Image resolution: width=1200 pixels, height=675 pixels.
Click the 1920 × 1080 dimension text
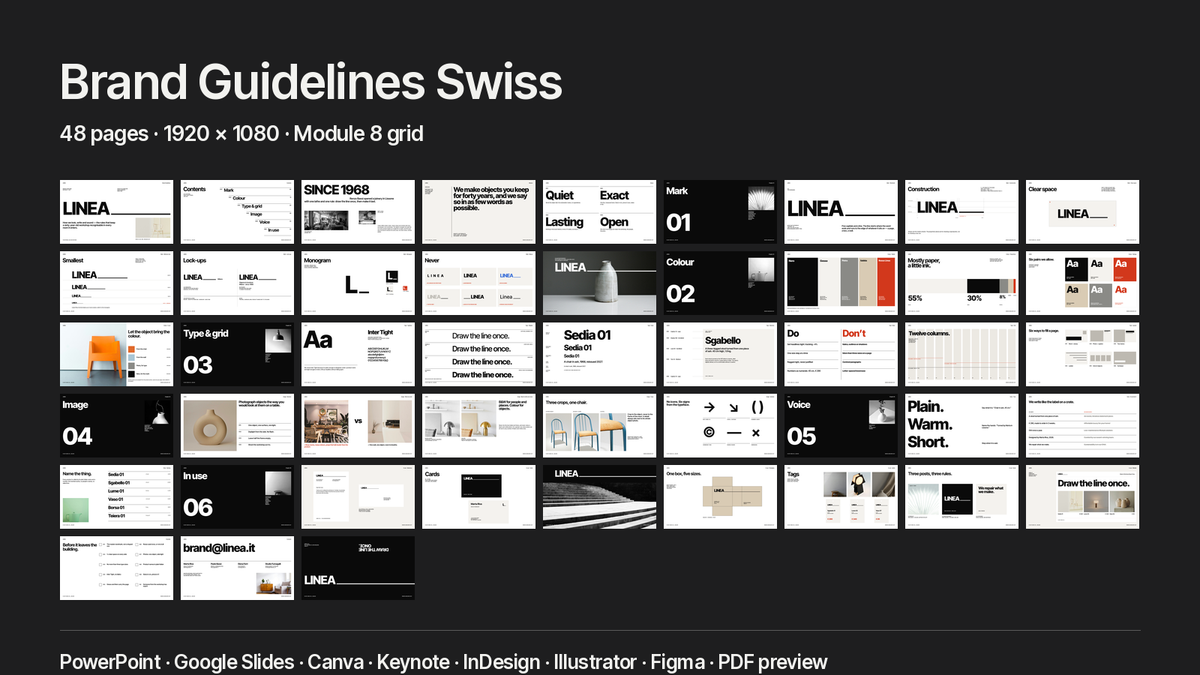coord(220,133)
